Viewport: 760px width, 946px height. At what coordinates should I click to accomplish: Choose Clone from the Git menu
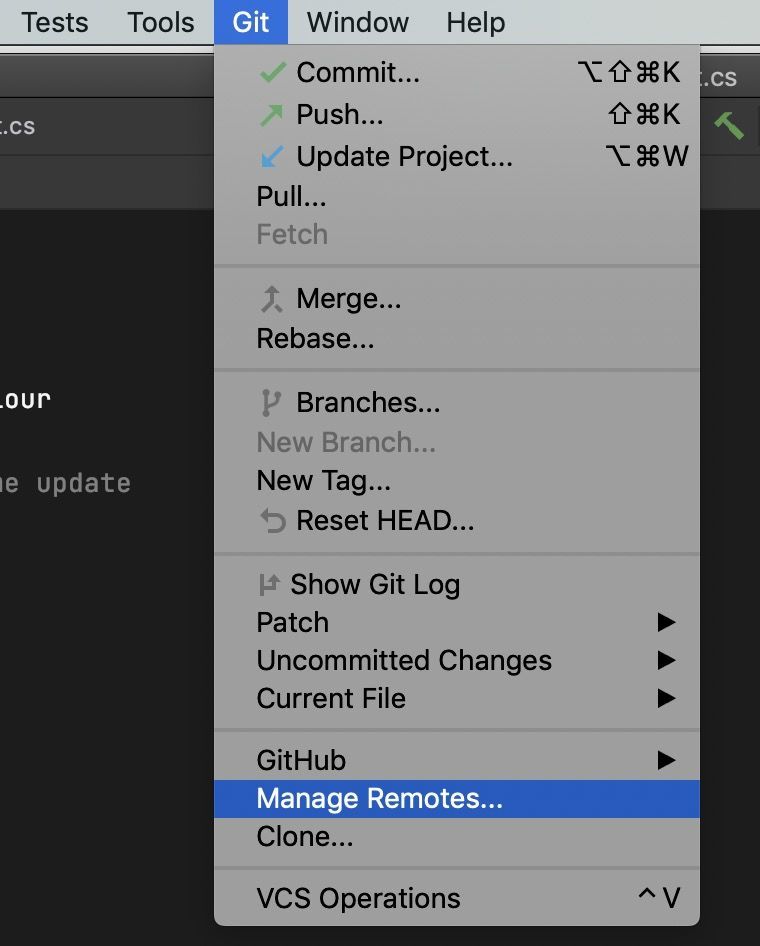click(457, 837)
